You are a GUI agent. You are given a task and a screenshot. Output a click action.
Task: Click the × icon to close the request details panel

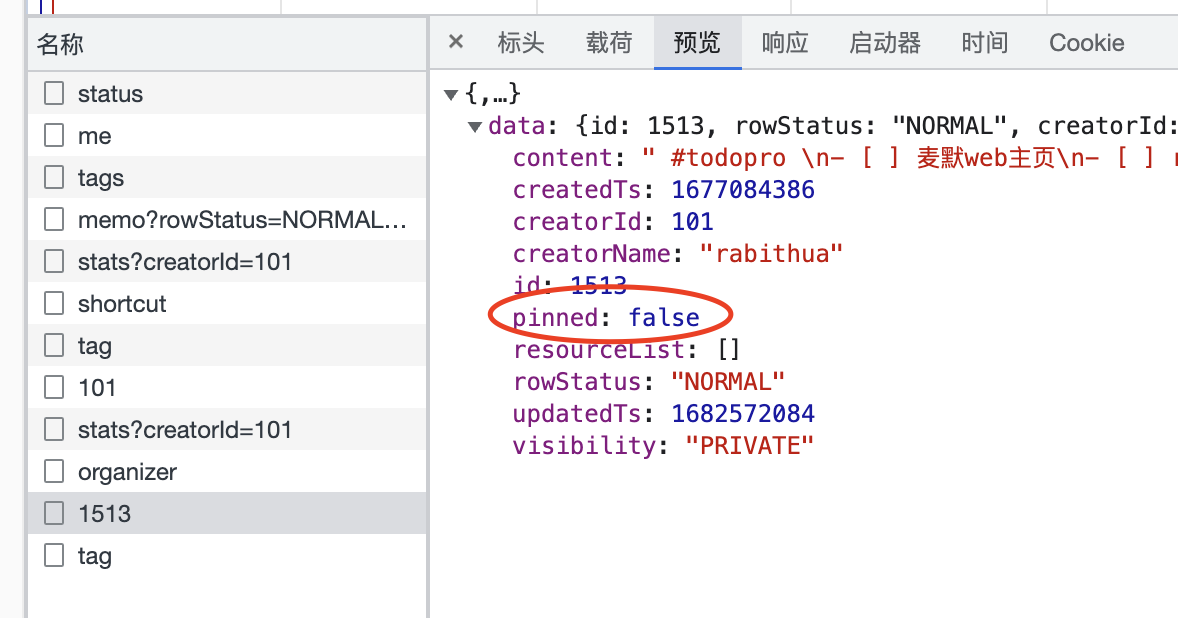(x=455, y=42)
